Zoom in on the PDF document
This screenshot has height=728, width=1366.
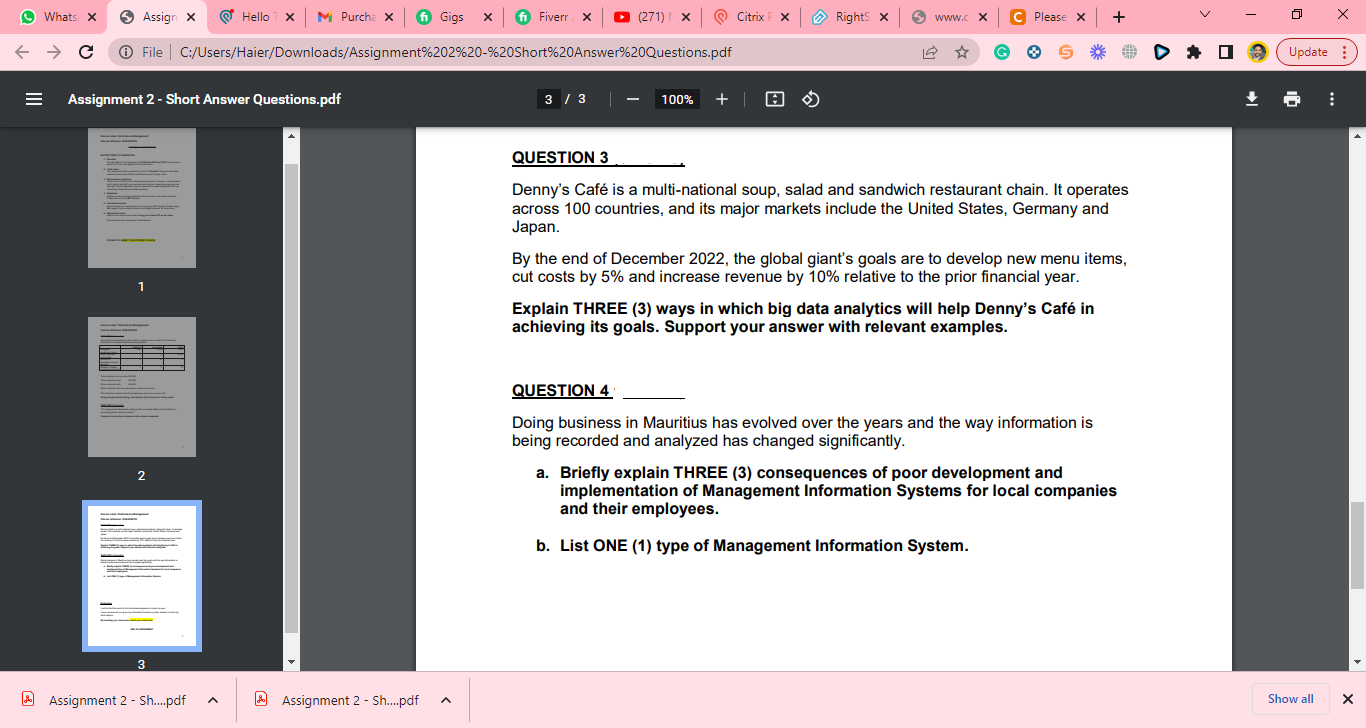point(722,99)
